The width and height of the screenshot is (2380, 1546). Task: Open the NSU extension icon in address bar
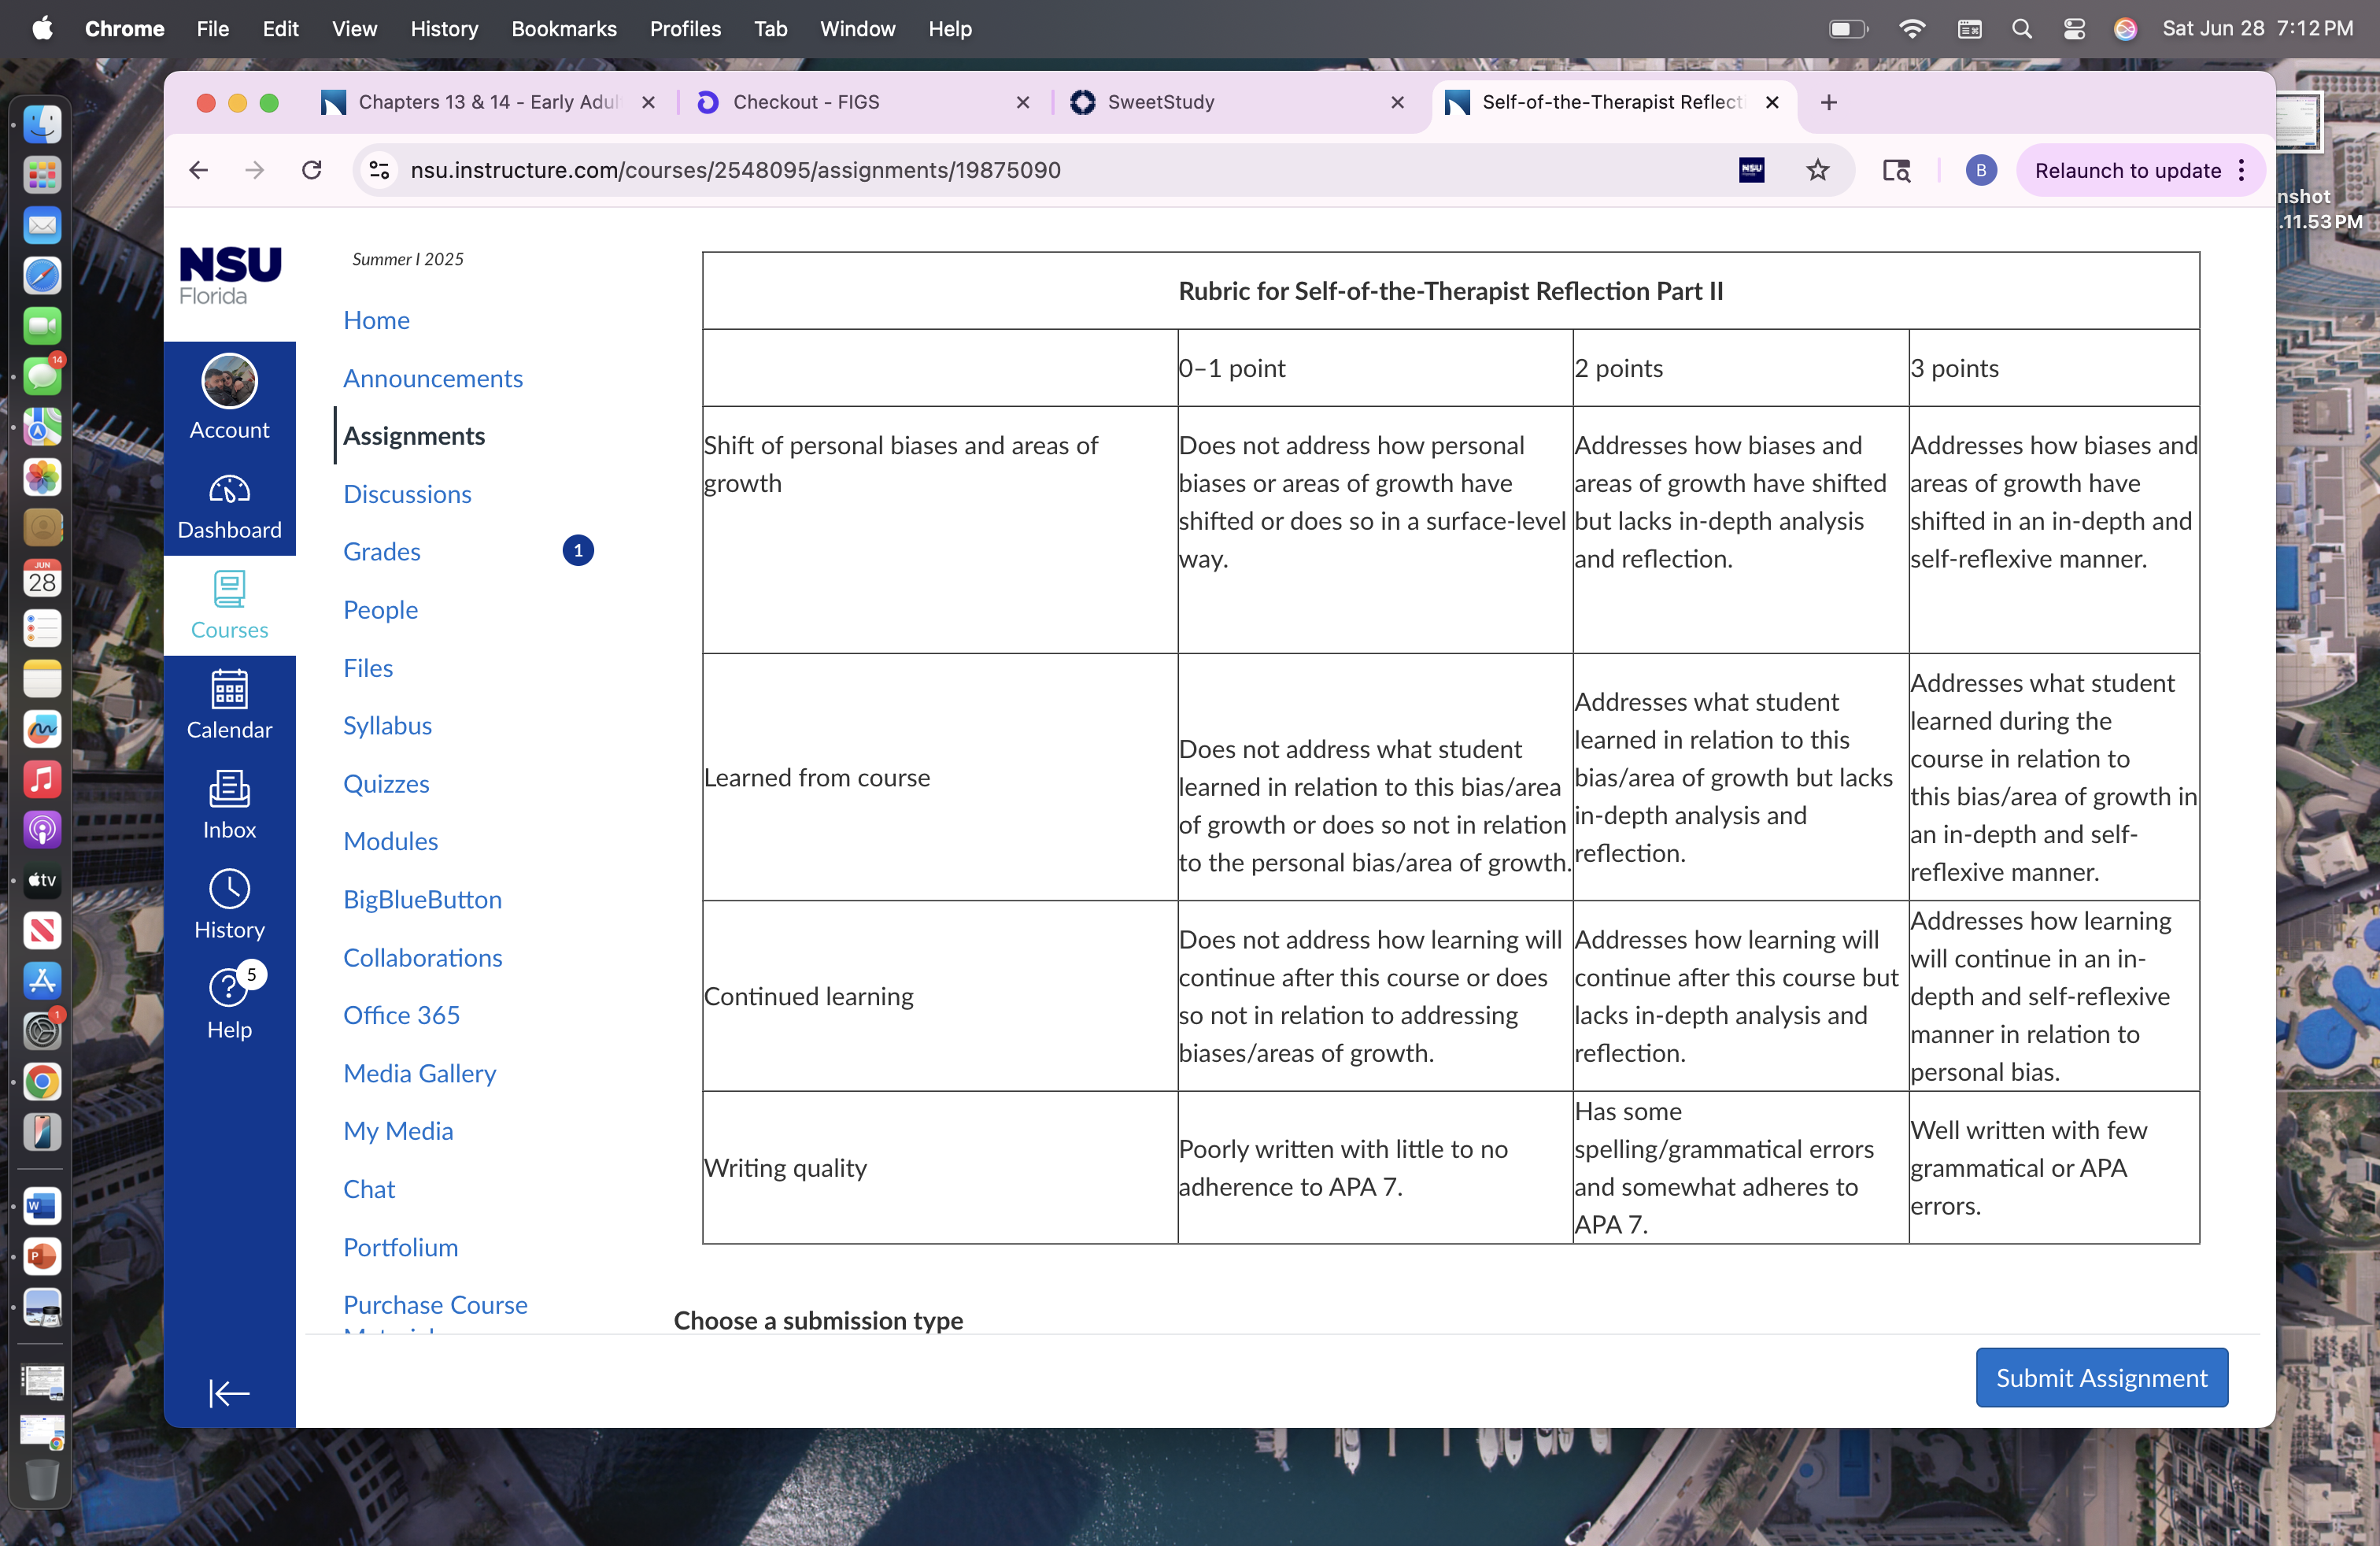(x=1751, y=170)
